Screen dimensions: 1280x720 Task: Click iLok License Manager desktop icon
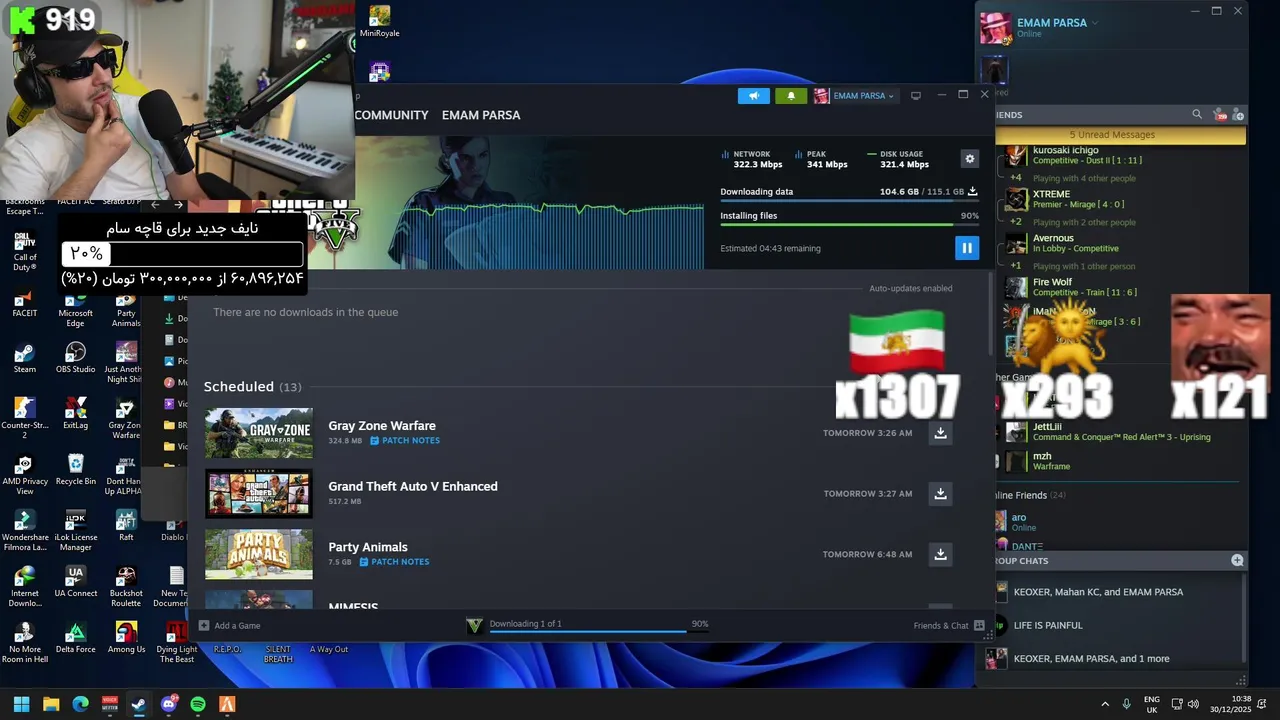[75, 530]
